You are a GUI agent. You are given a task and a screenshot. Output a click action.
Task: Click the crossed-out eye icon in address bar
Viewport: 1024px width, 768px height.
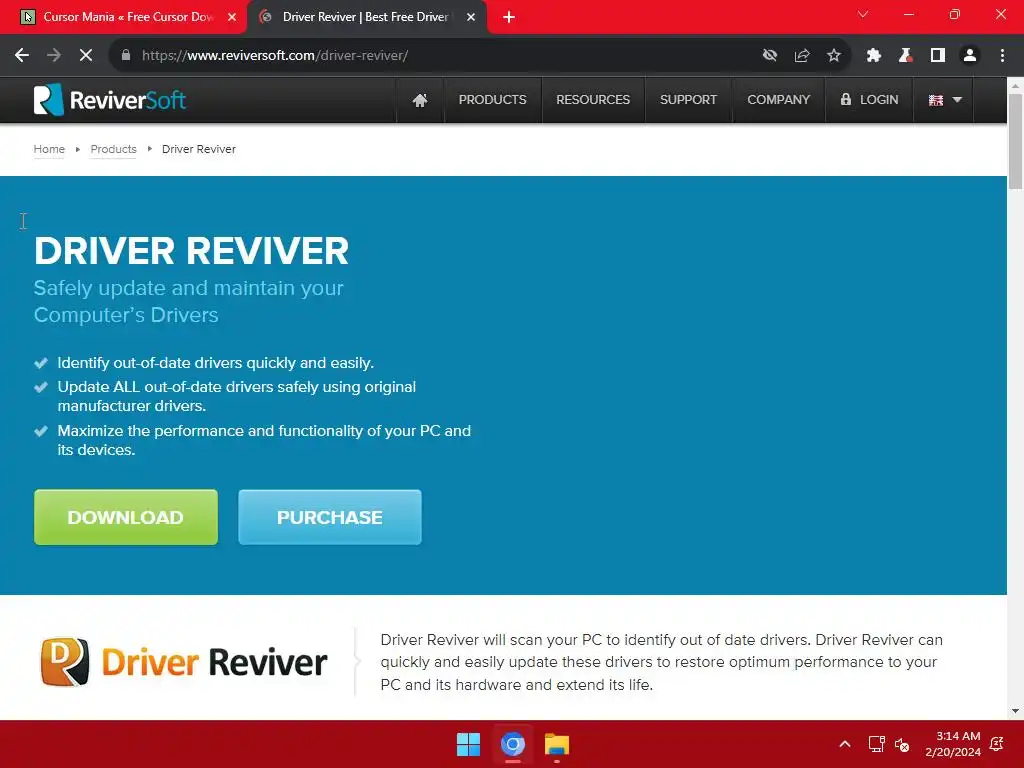770,56
